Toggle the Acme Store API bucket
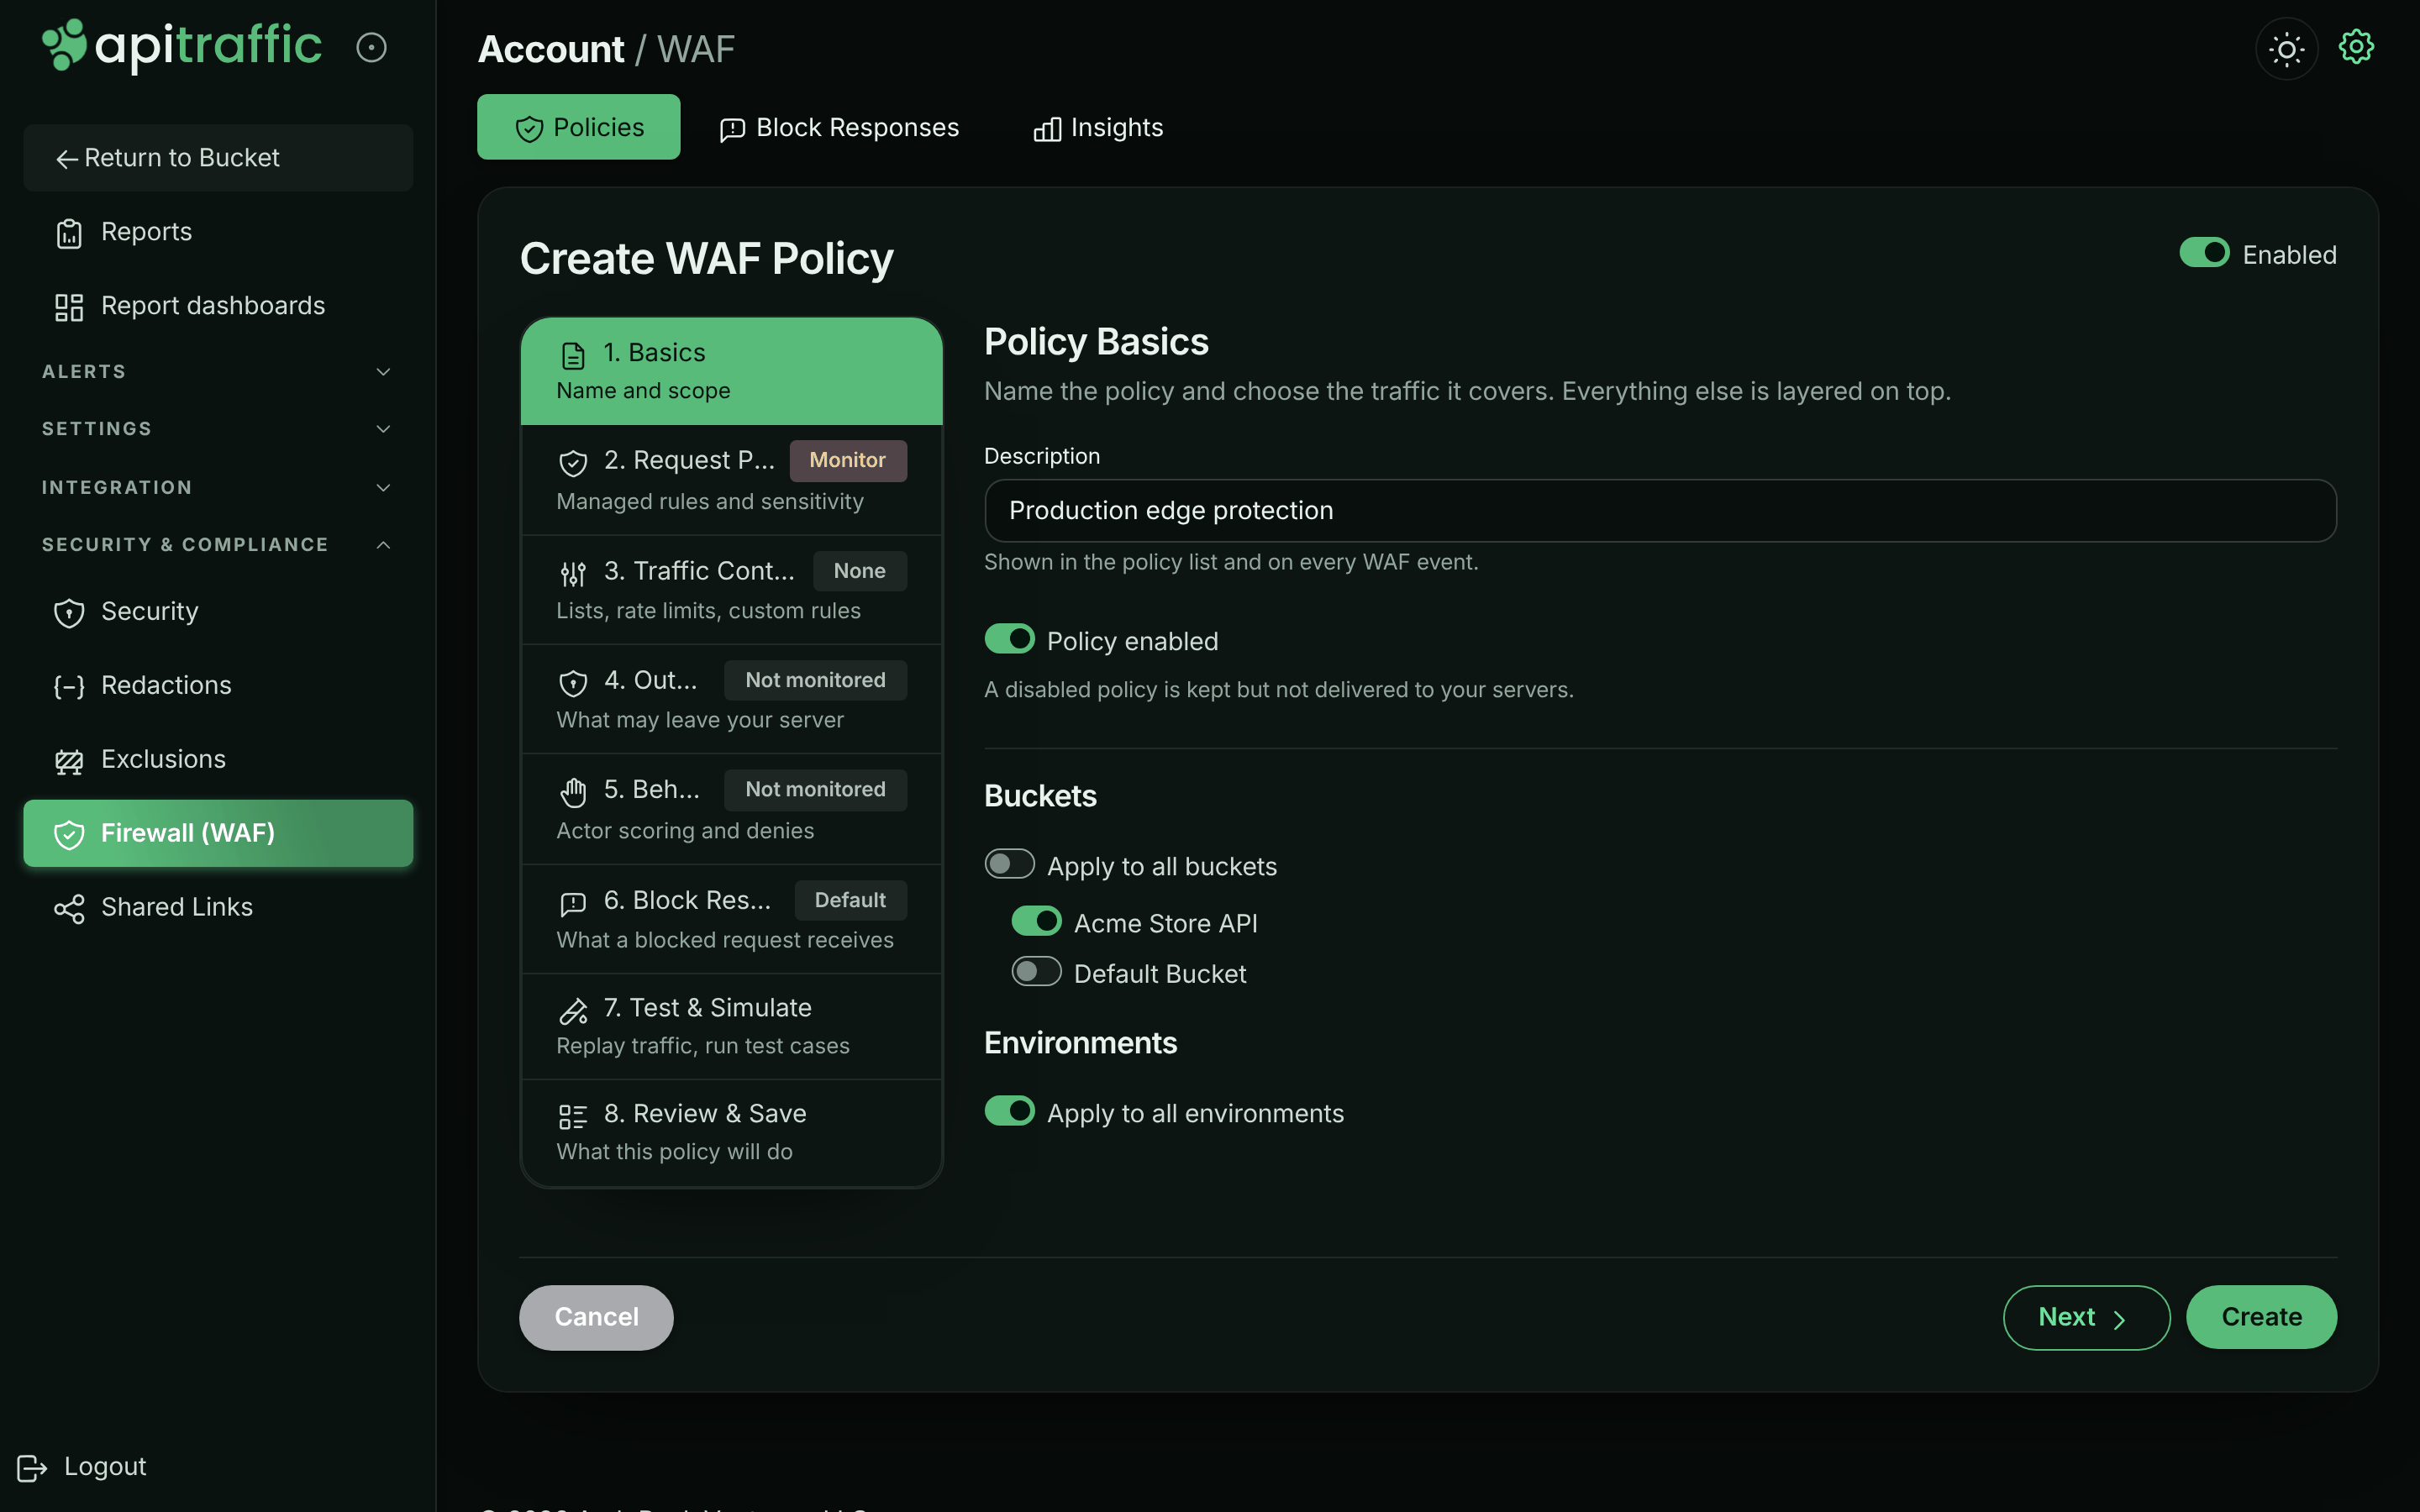2420x1512 pixels. tap(1036, 921)
